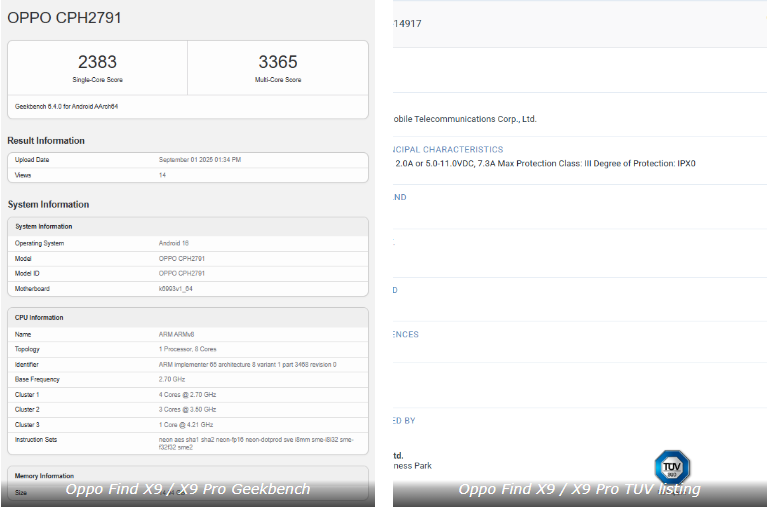768x507 pixels.
Task: Open the TUV listing screenshot thumbnail
Action: tap(580, 250)
